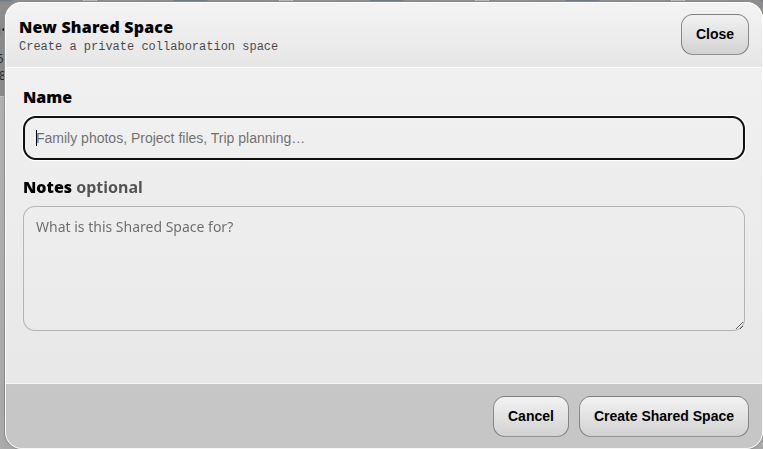Select the "Family photos, Project files" placeholder box
763x449 pixels.
coord(383,138)
